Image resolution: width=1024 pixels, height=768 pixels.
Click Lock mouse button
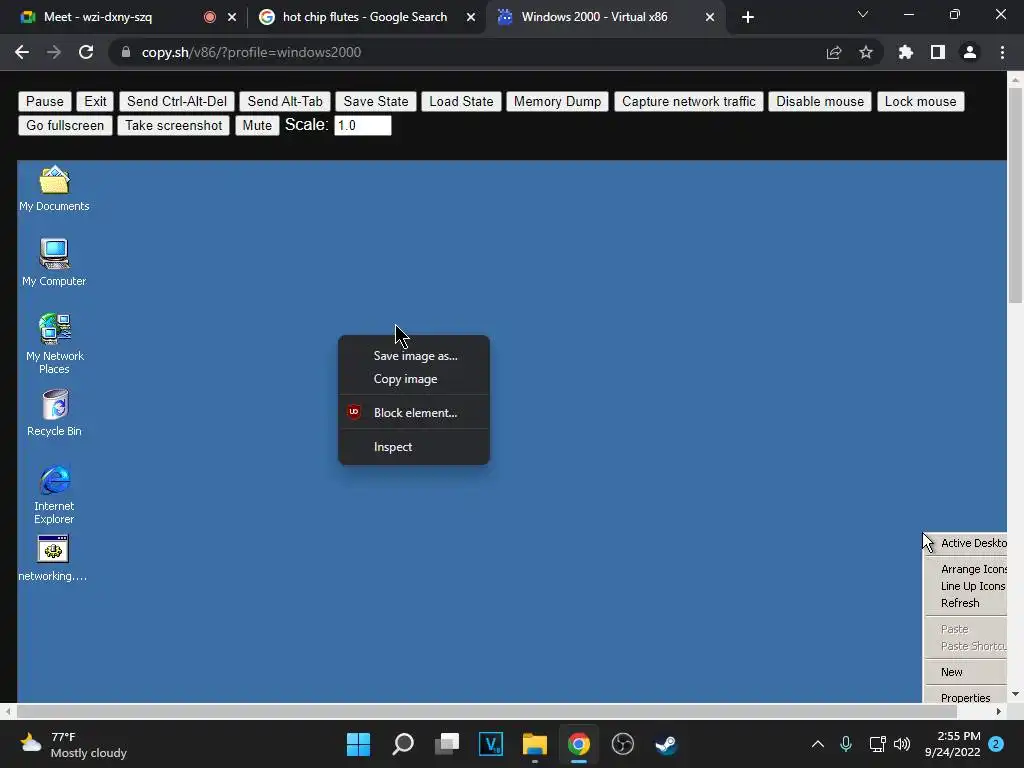tap(920, 101)
